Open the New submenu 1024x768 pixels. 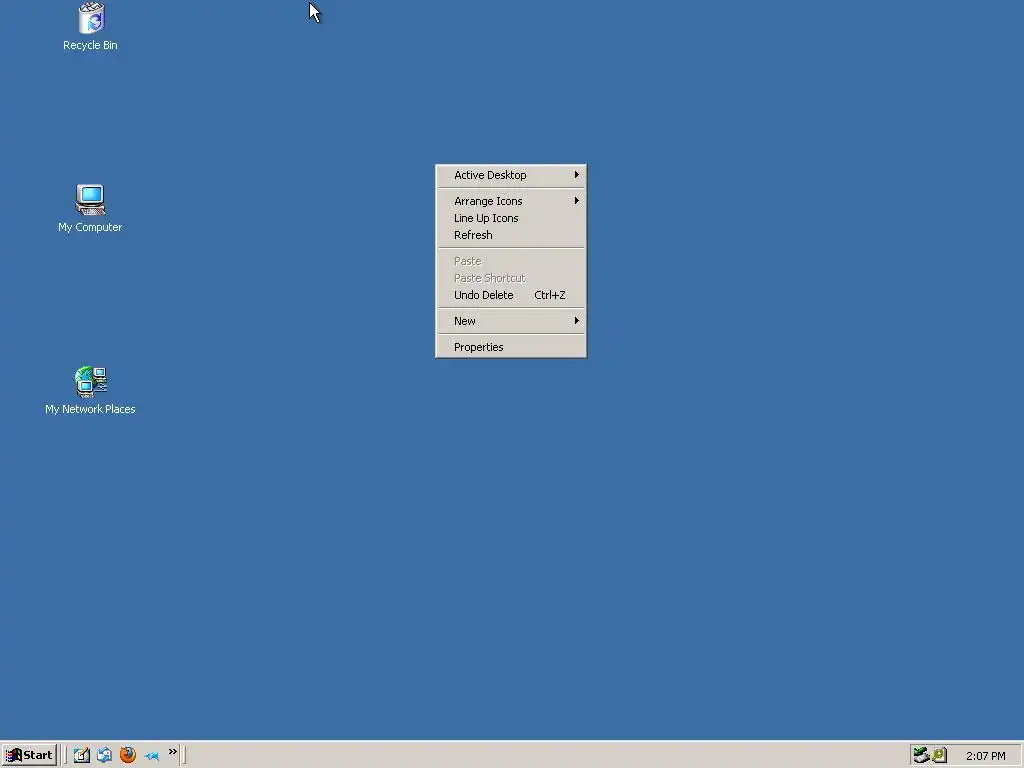coord(511,321)
